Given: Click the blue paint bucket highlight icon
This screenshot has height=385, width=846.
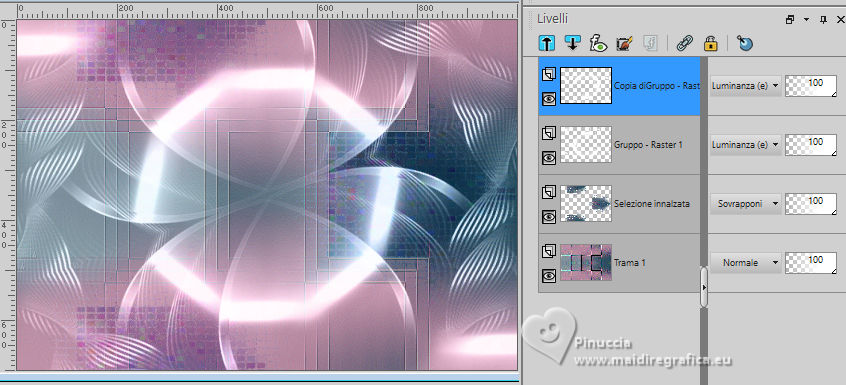Looking at the screenshot, I should tap(745, 43).
